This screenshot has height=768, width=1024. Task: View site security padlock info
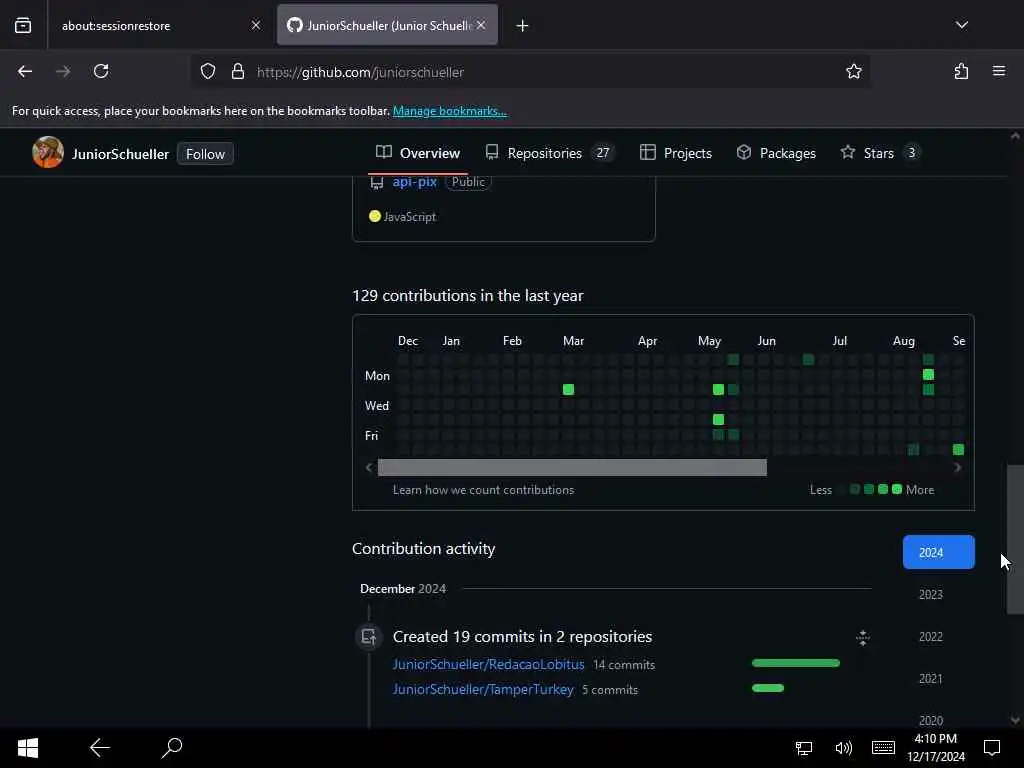(x=238, y=72)
